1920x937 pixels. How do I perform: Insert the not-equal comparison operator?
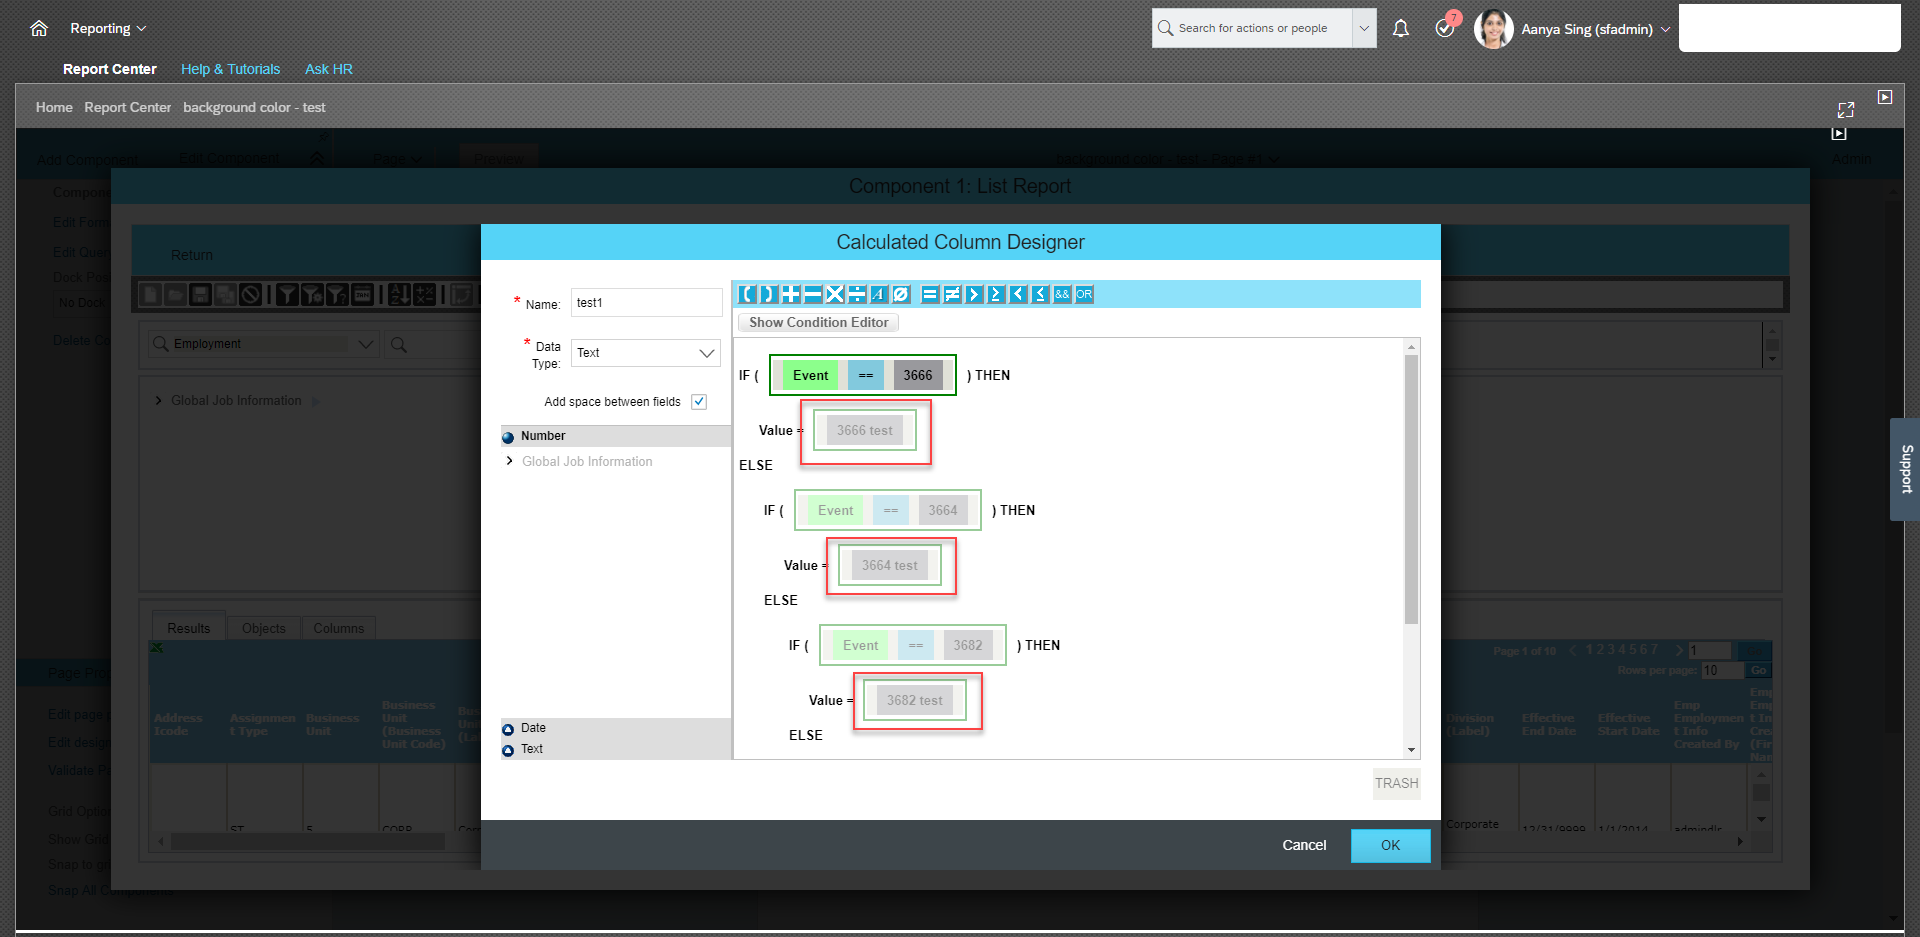[952, 294]
